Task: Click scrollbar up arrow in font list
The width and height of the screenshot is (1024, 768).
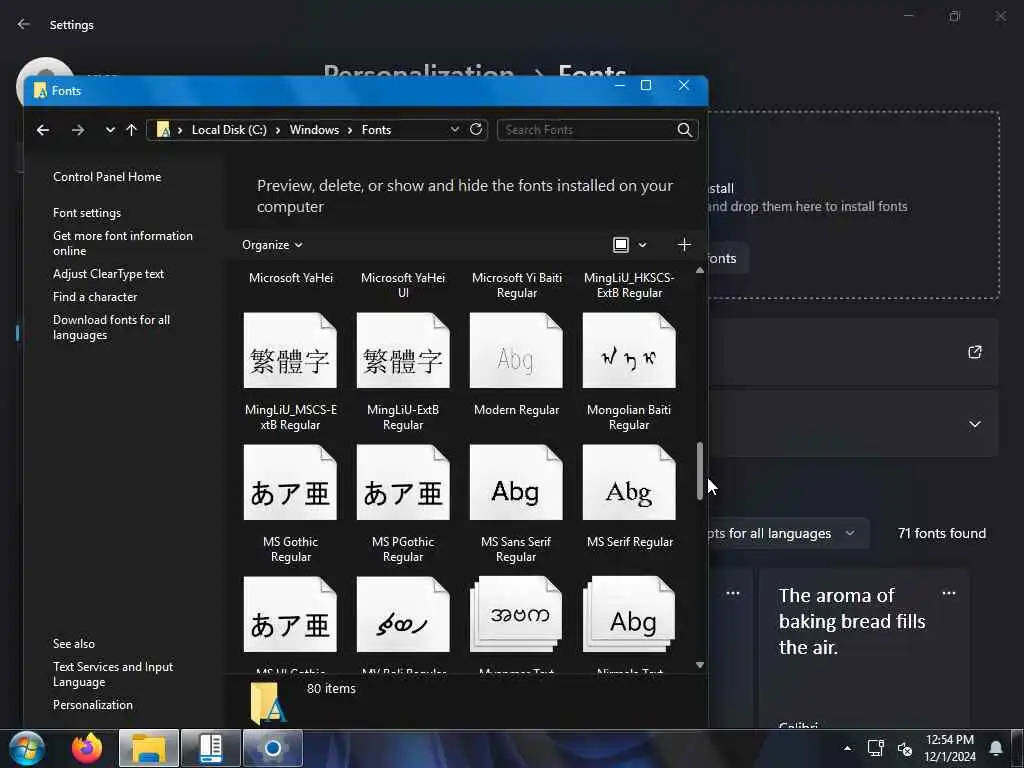Action: point(700,270)
